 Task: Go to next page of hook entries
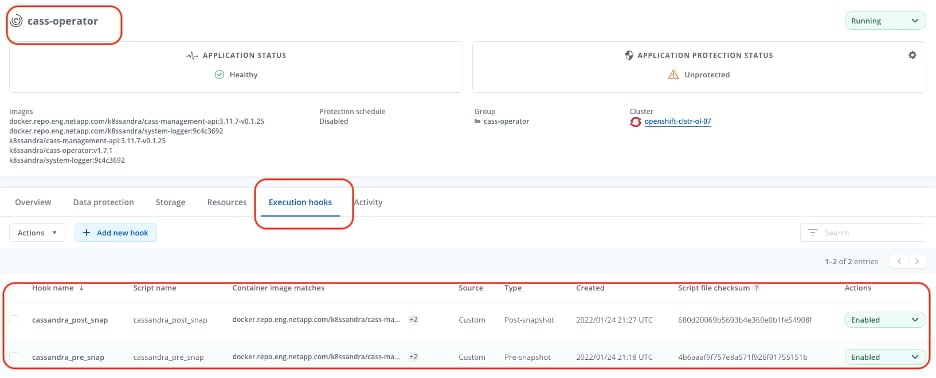[917, 261]
